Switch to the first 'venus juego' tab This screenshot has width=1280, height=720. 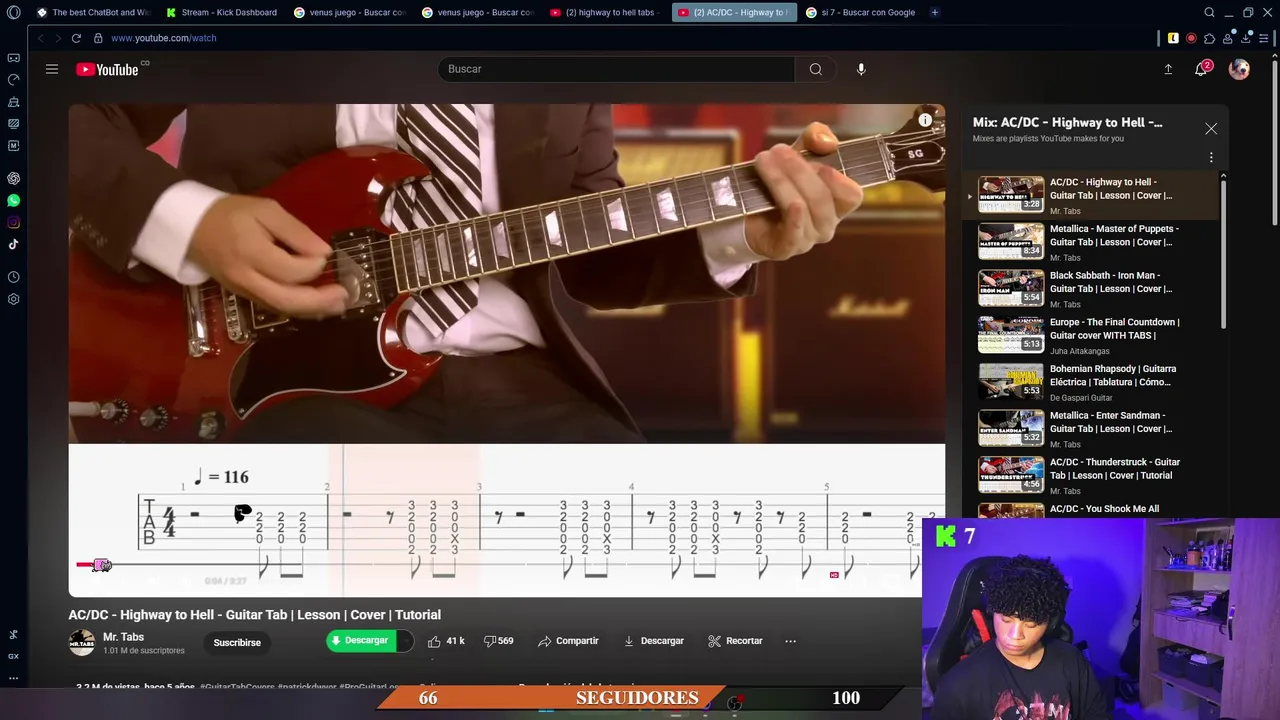click(x=350, y=12)
